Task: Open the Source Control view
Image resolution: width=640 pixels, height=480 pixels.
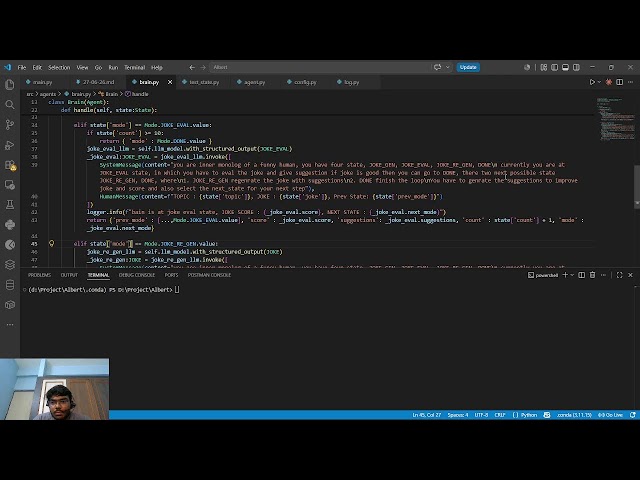Action: tap(10, 124)
